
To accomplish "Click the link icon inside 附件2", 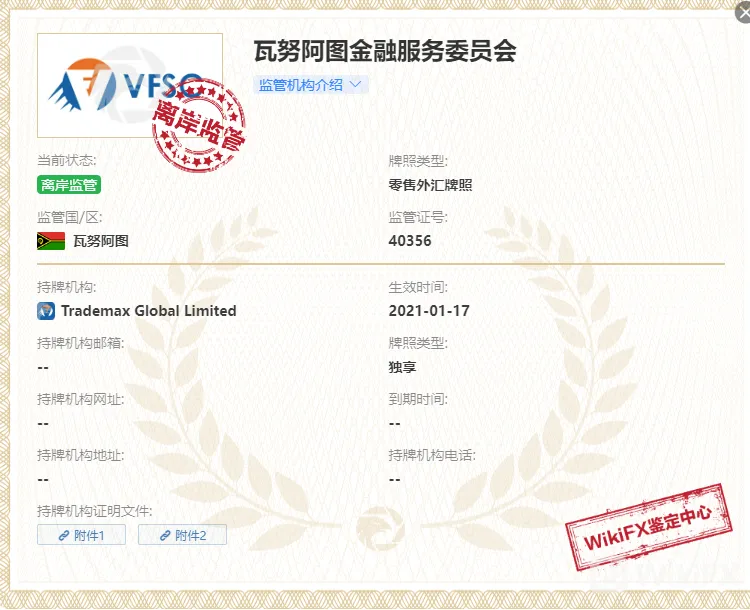I will pyautogui.click(x=165, y=535).
